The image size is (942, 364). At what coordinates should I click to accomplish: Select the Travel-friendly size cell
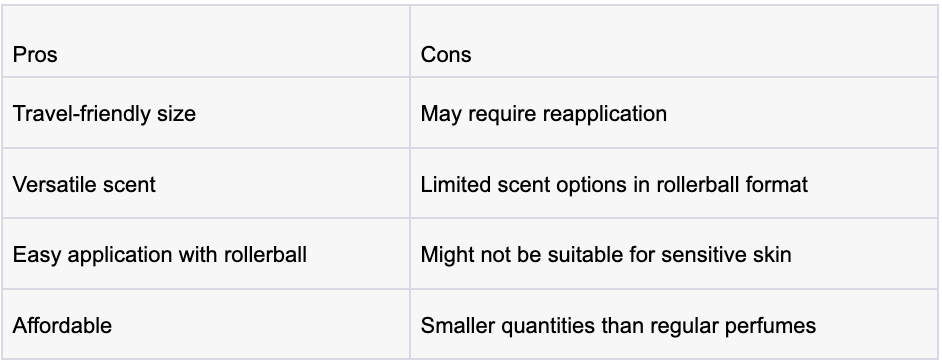click(x=206, y=113)
